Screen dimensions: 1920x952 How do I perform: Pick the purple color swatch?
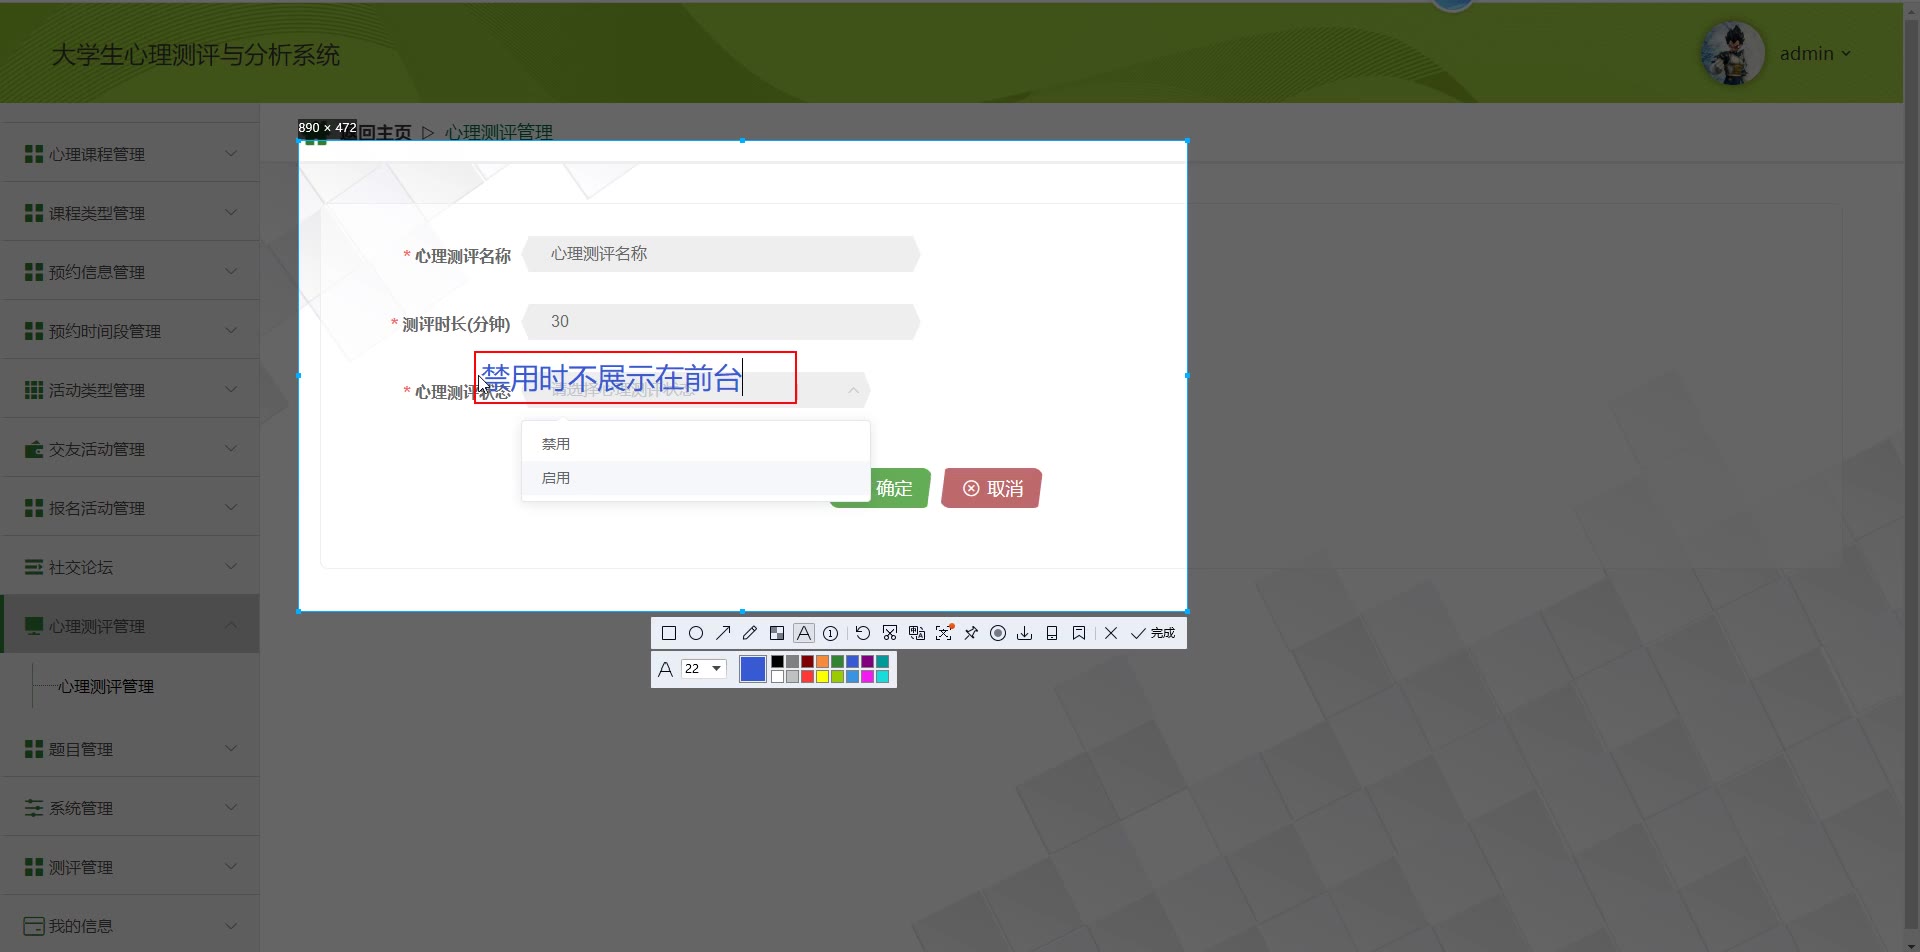point(867,662)
